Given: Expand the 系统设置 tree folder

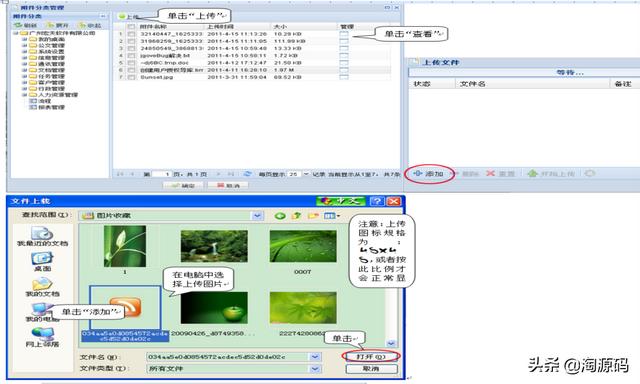Looking at the screenshot, I should pyautogui.click(x=25, y=52).
